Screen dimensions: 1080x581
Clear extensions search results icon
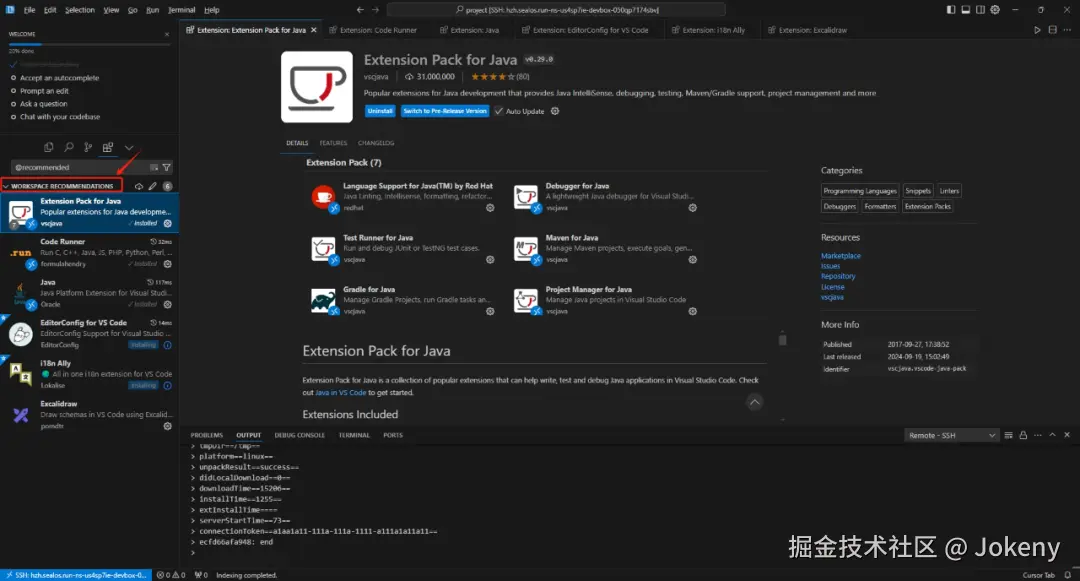click(154, 167)
